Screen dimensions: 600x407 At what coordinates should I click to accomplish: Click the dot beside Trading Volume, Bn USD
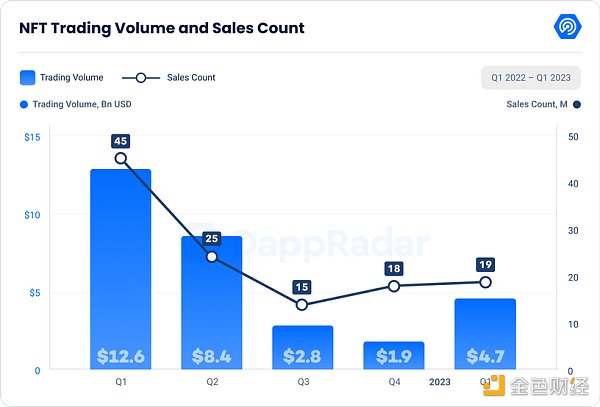pyautogui.click(x=23, y=104)
